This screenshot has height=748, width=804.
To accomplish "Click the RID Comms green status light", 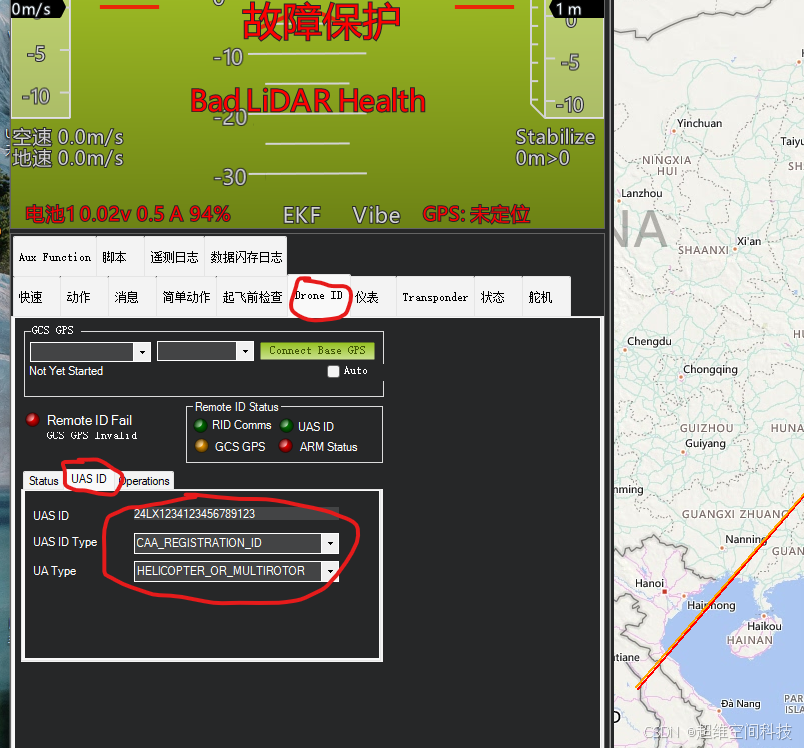I will (x=200, y=426).
